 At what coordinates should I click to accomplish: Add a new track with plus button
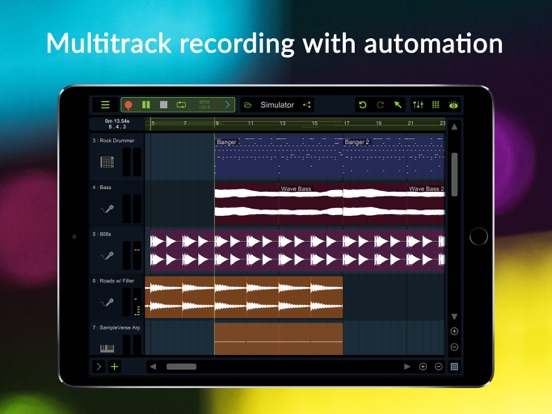tap(114, 366)
